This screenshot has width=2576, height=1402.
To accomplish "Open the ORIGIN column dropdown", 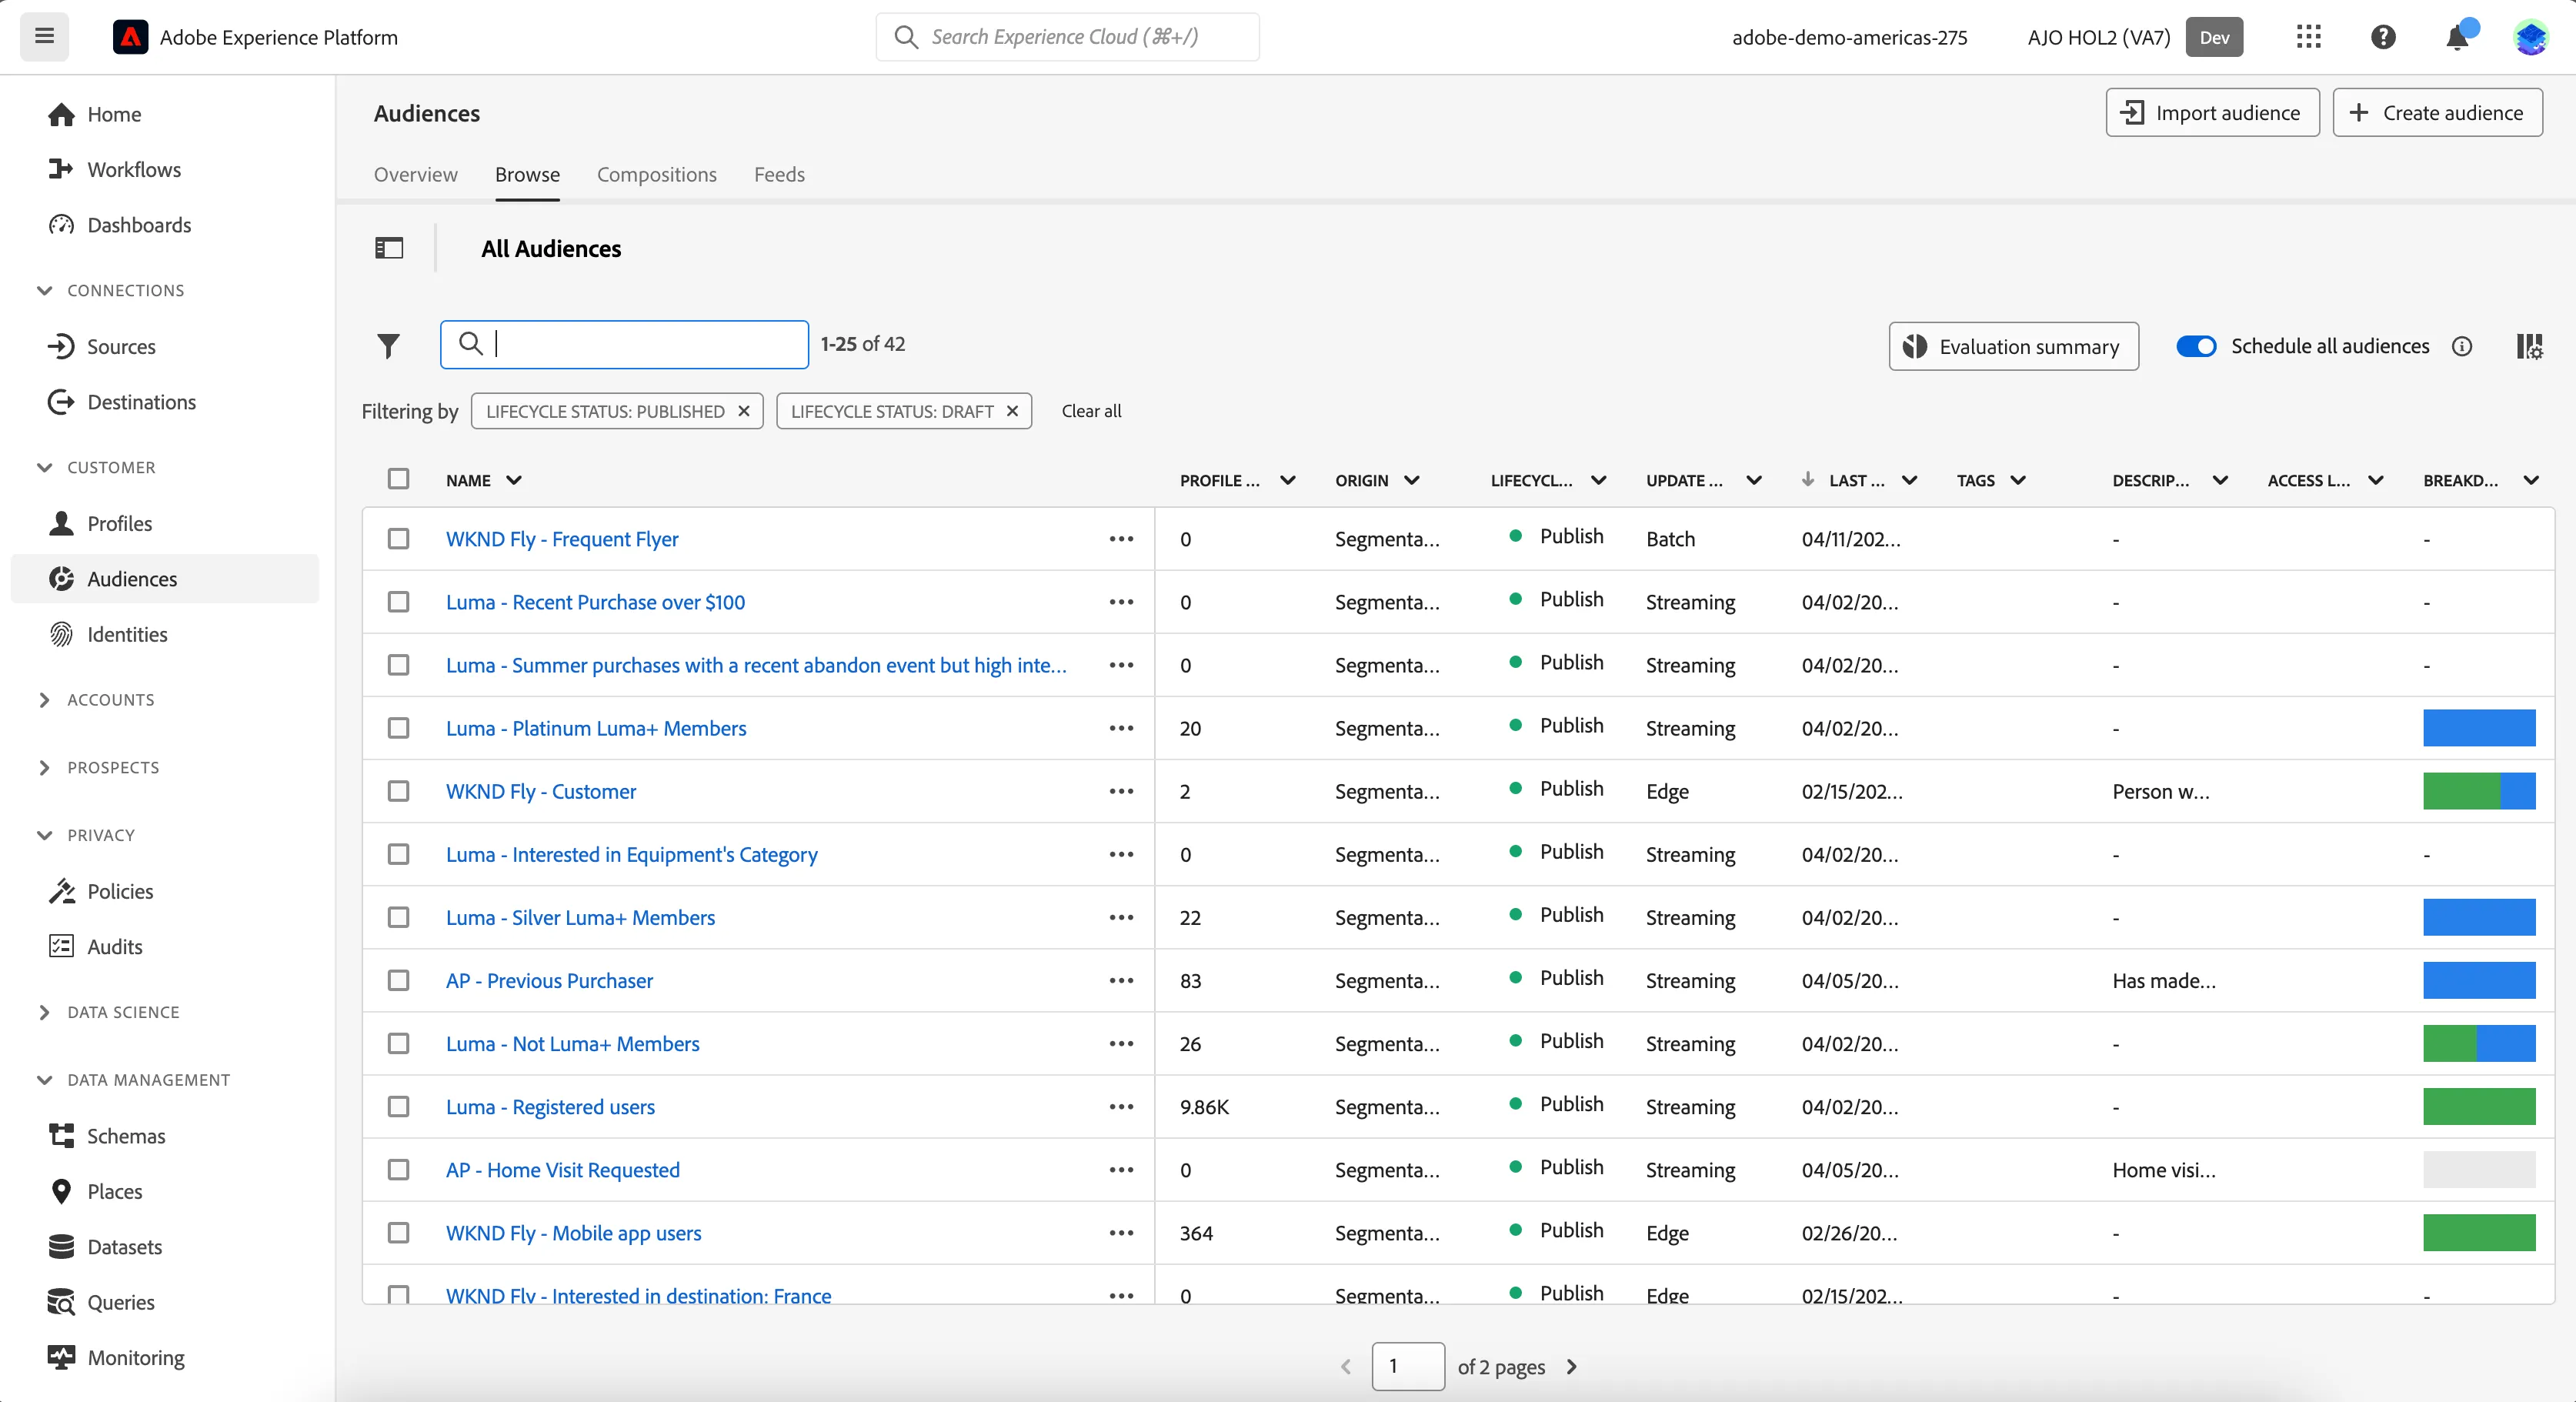I will tap(1412, 480).
